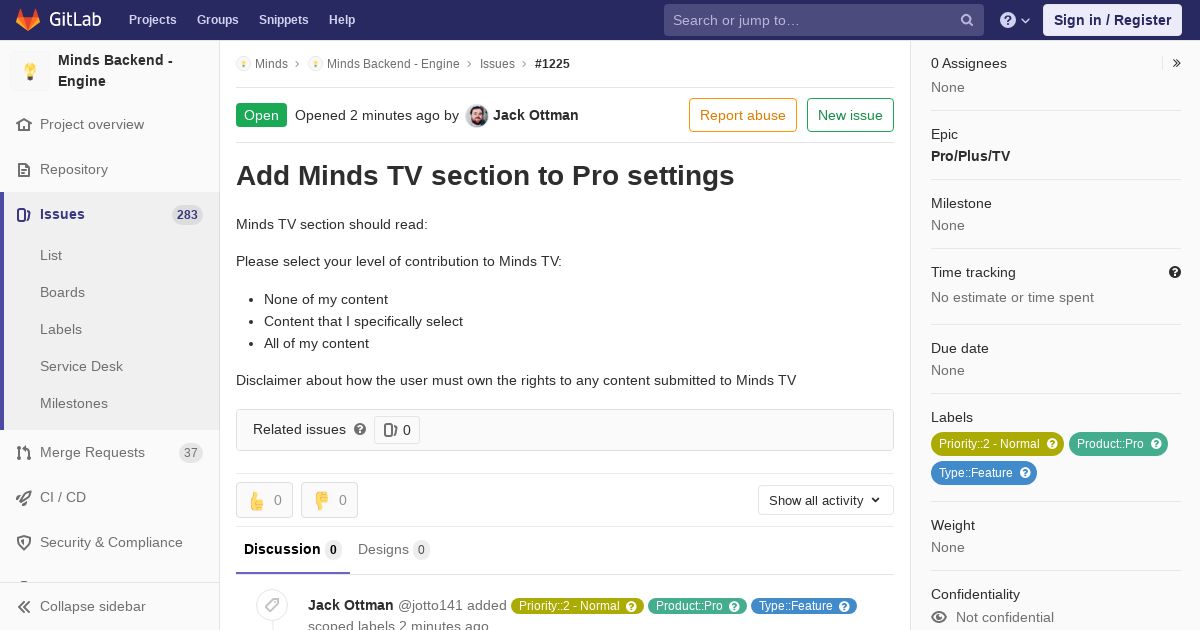
Task: Click the Minds Backend lightbulb project avatar
Action: tap(30, 71)
